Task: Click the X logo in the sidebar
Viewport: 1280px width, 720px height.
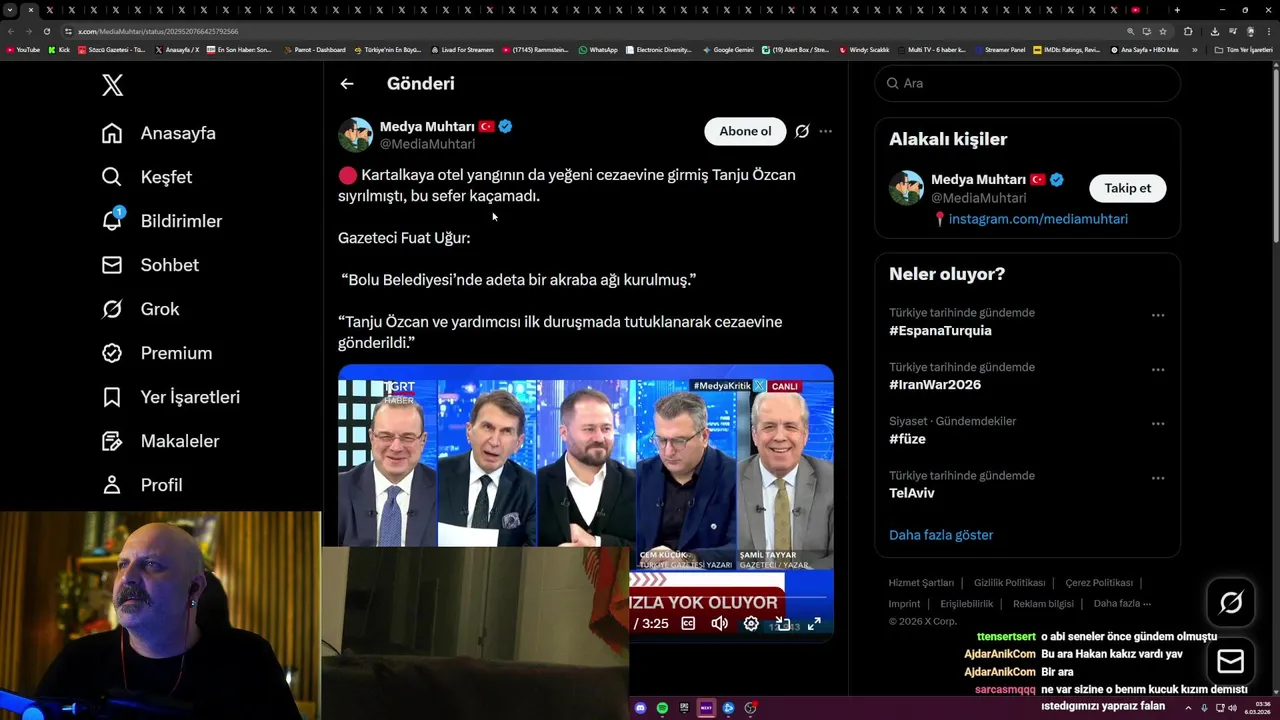Action: tap(113, 85)
